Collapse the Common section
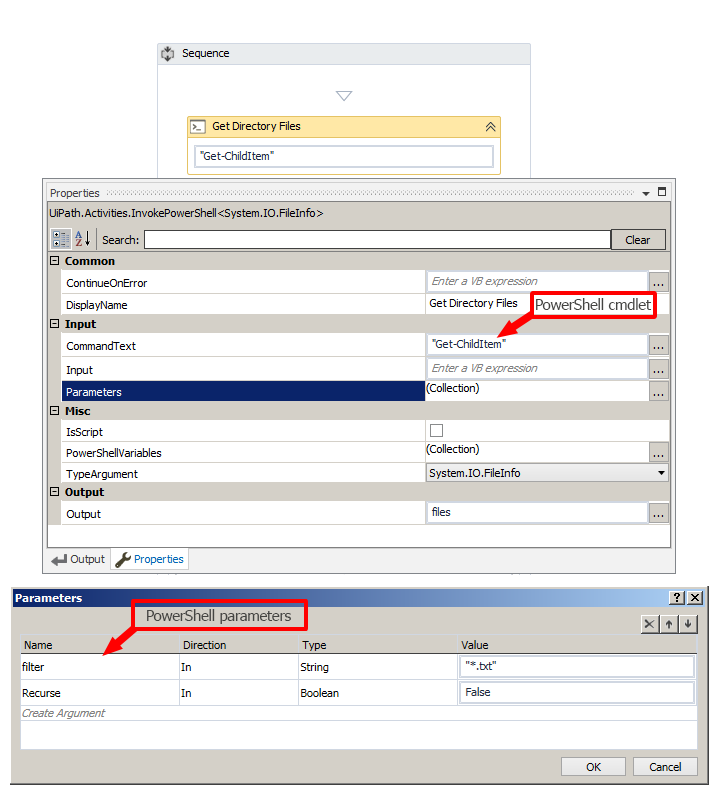 [55, 261]
